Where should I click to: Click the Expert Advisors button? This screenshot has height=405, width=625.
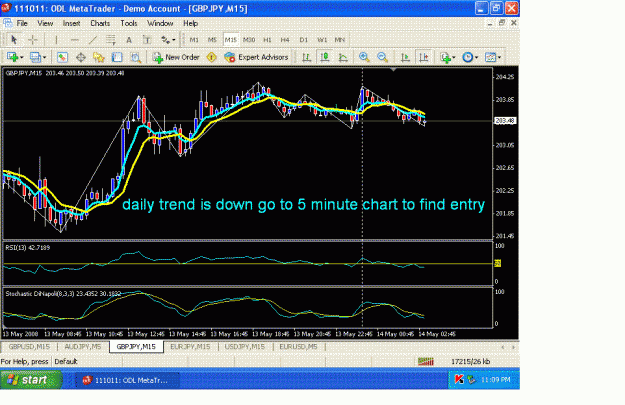pyautogui.click(x=256, y=57)
